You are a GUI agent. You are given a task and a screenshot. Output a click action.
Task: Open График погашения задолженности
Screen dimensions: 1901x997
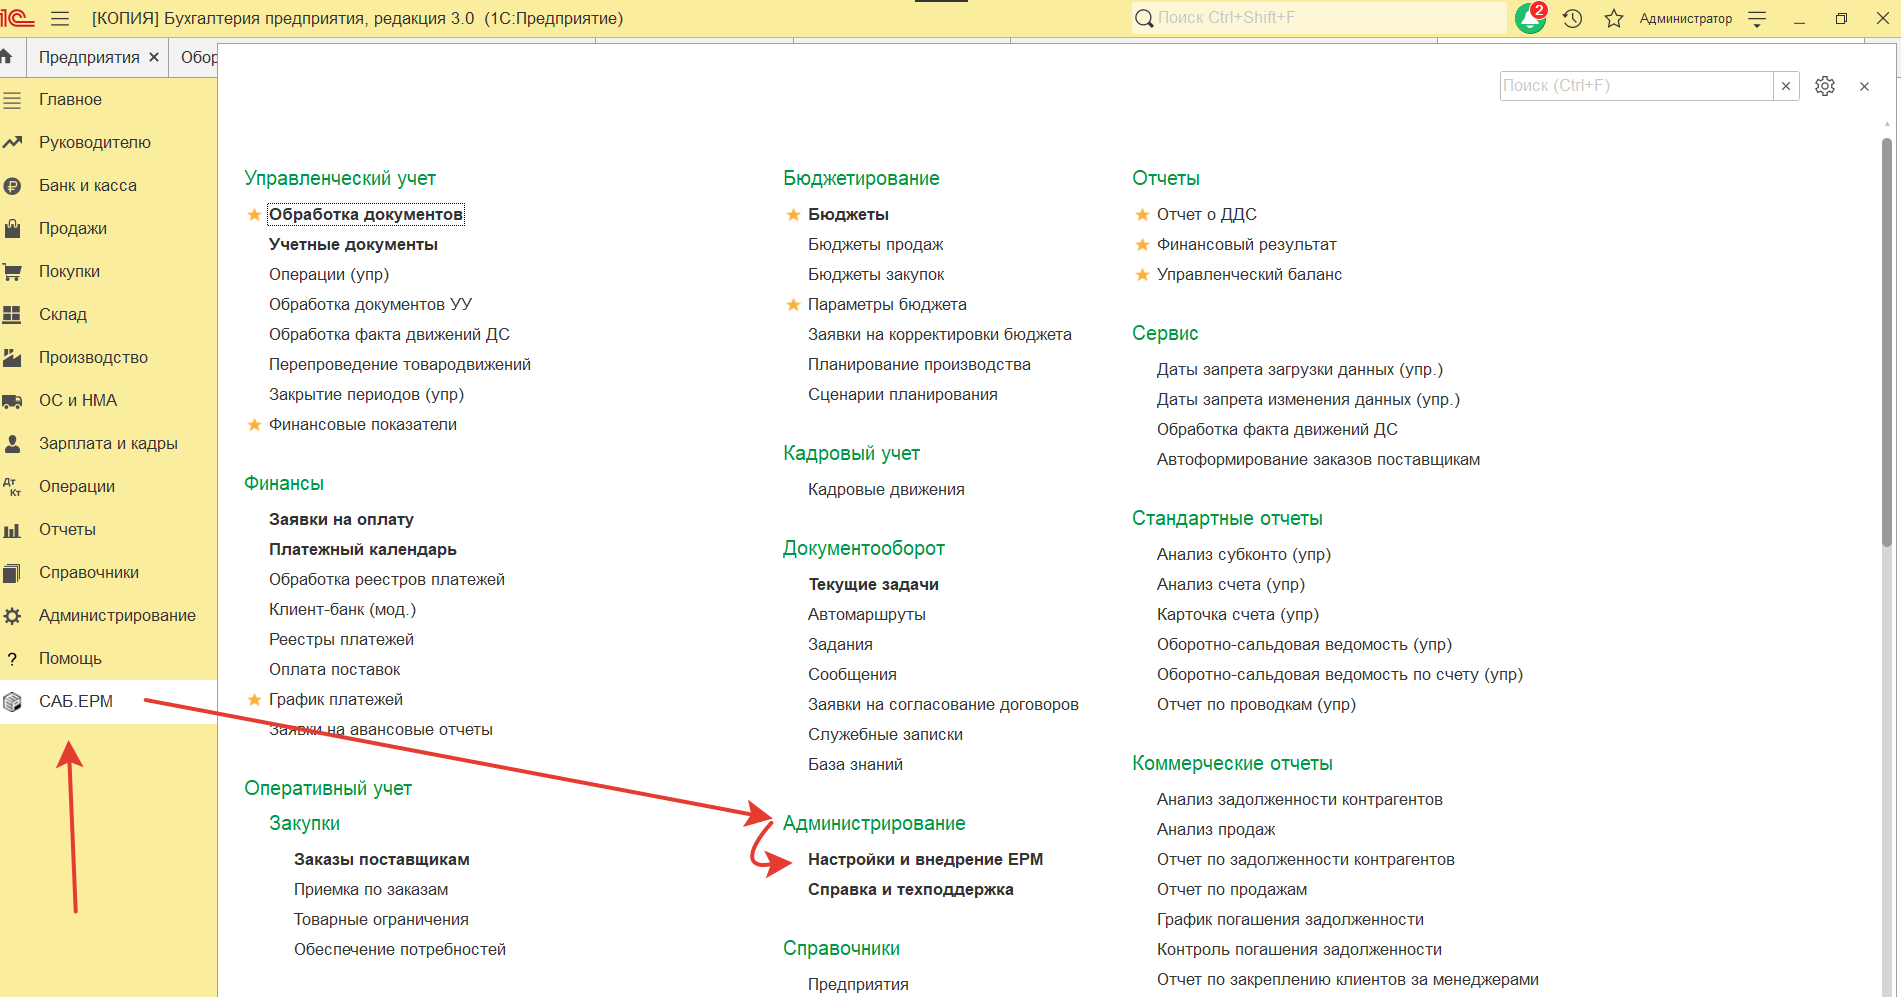[1290, 920]
